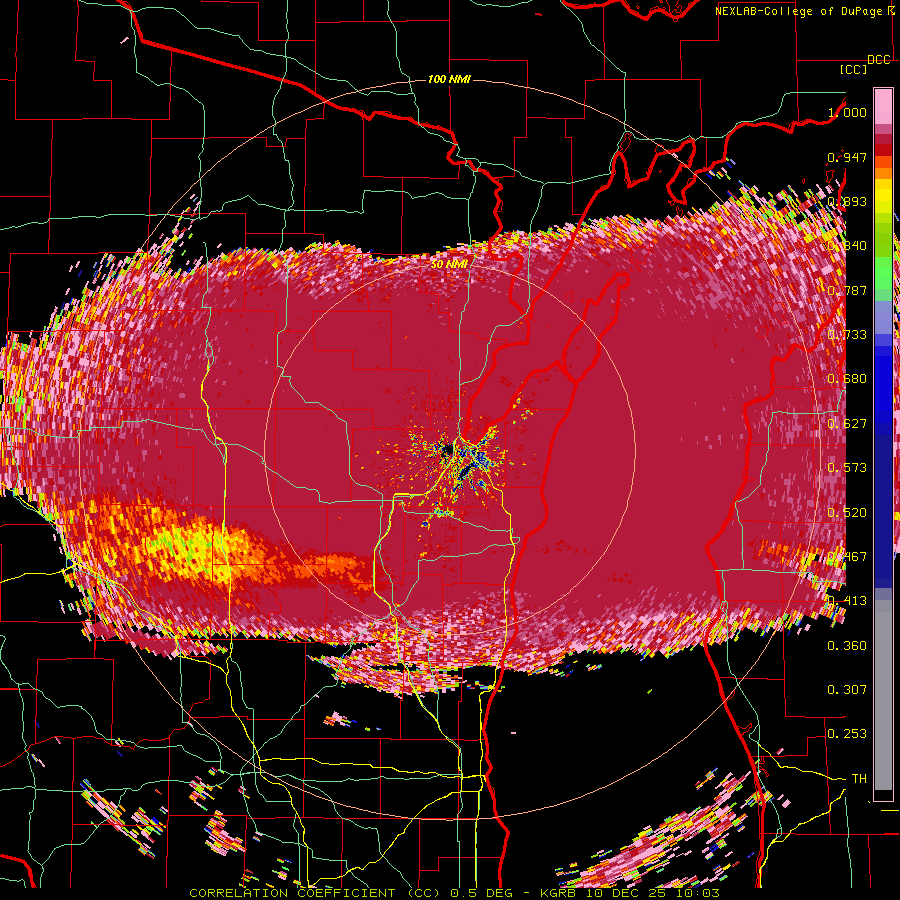Select the 0.360 scale value

pos(847,646)
